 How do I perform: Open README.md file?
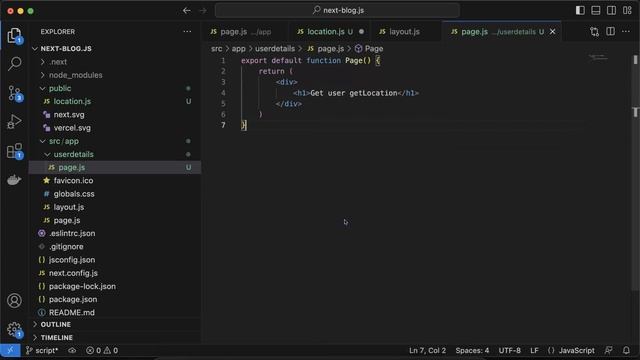pyautogui.click(x=115, y=312)
